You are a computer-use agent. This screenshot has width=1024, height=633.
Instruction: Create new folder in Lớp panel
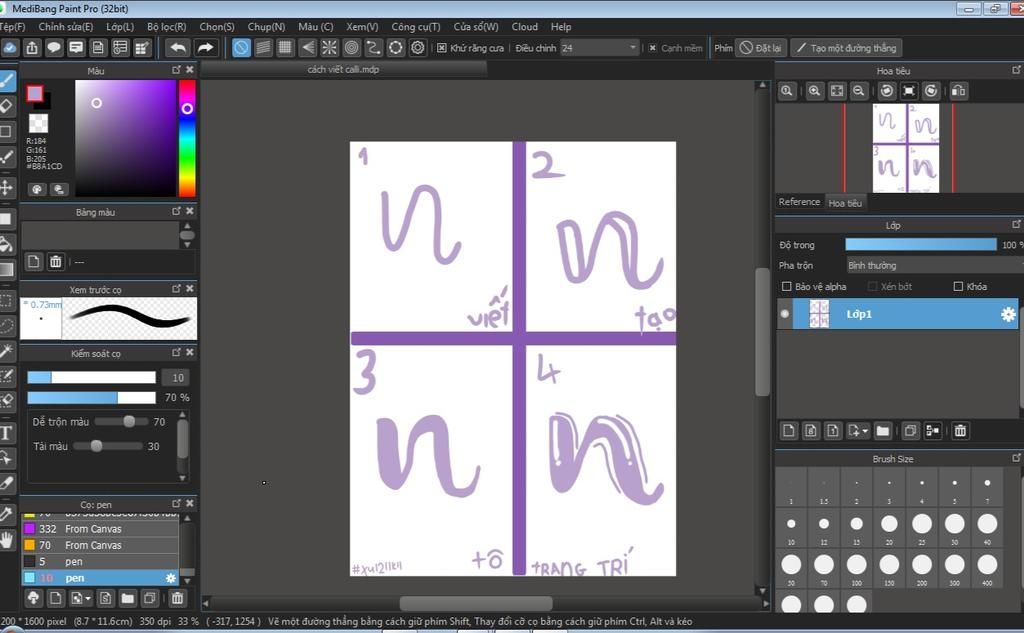point(883,430)
